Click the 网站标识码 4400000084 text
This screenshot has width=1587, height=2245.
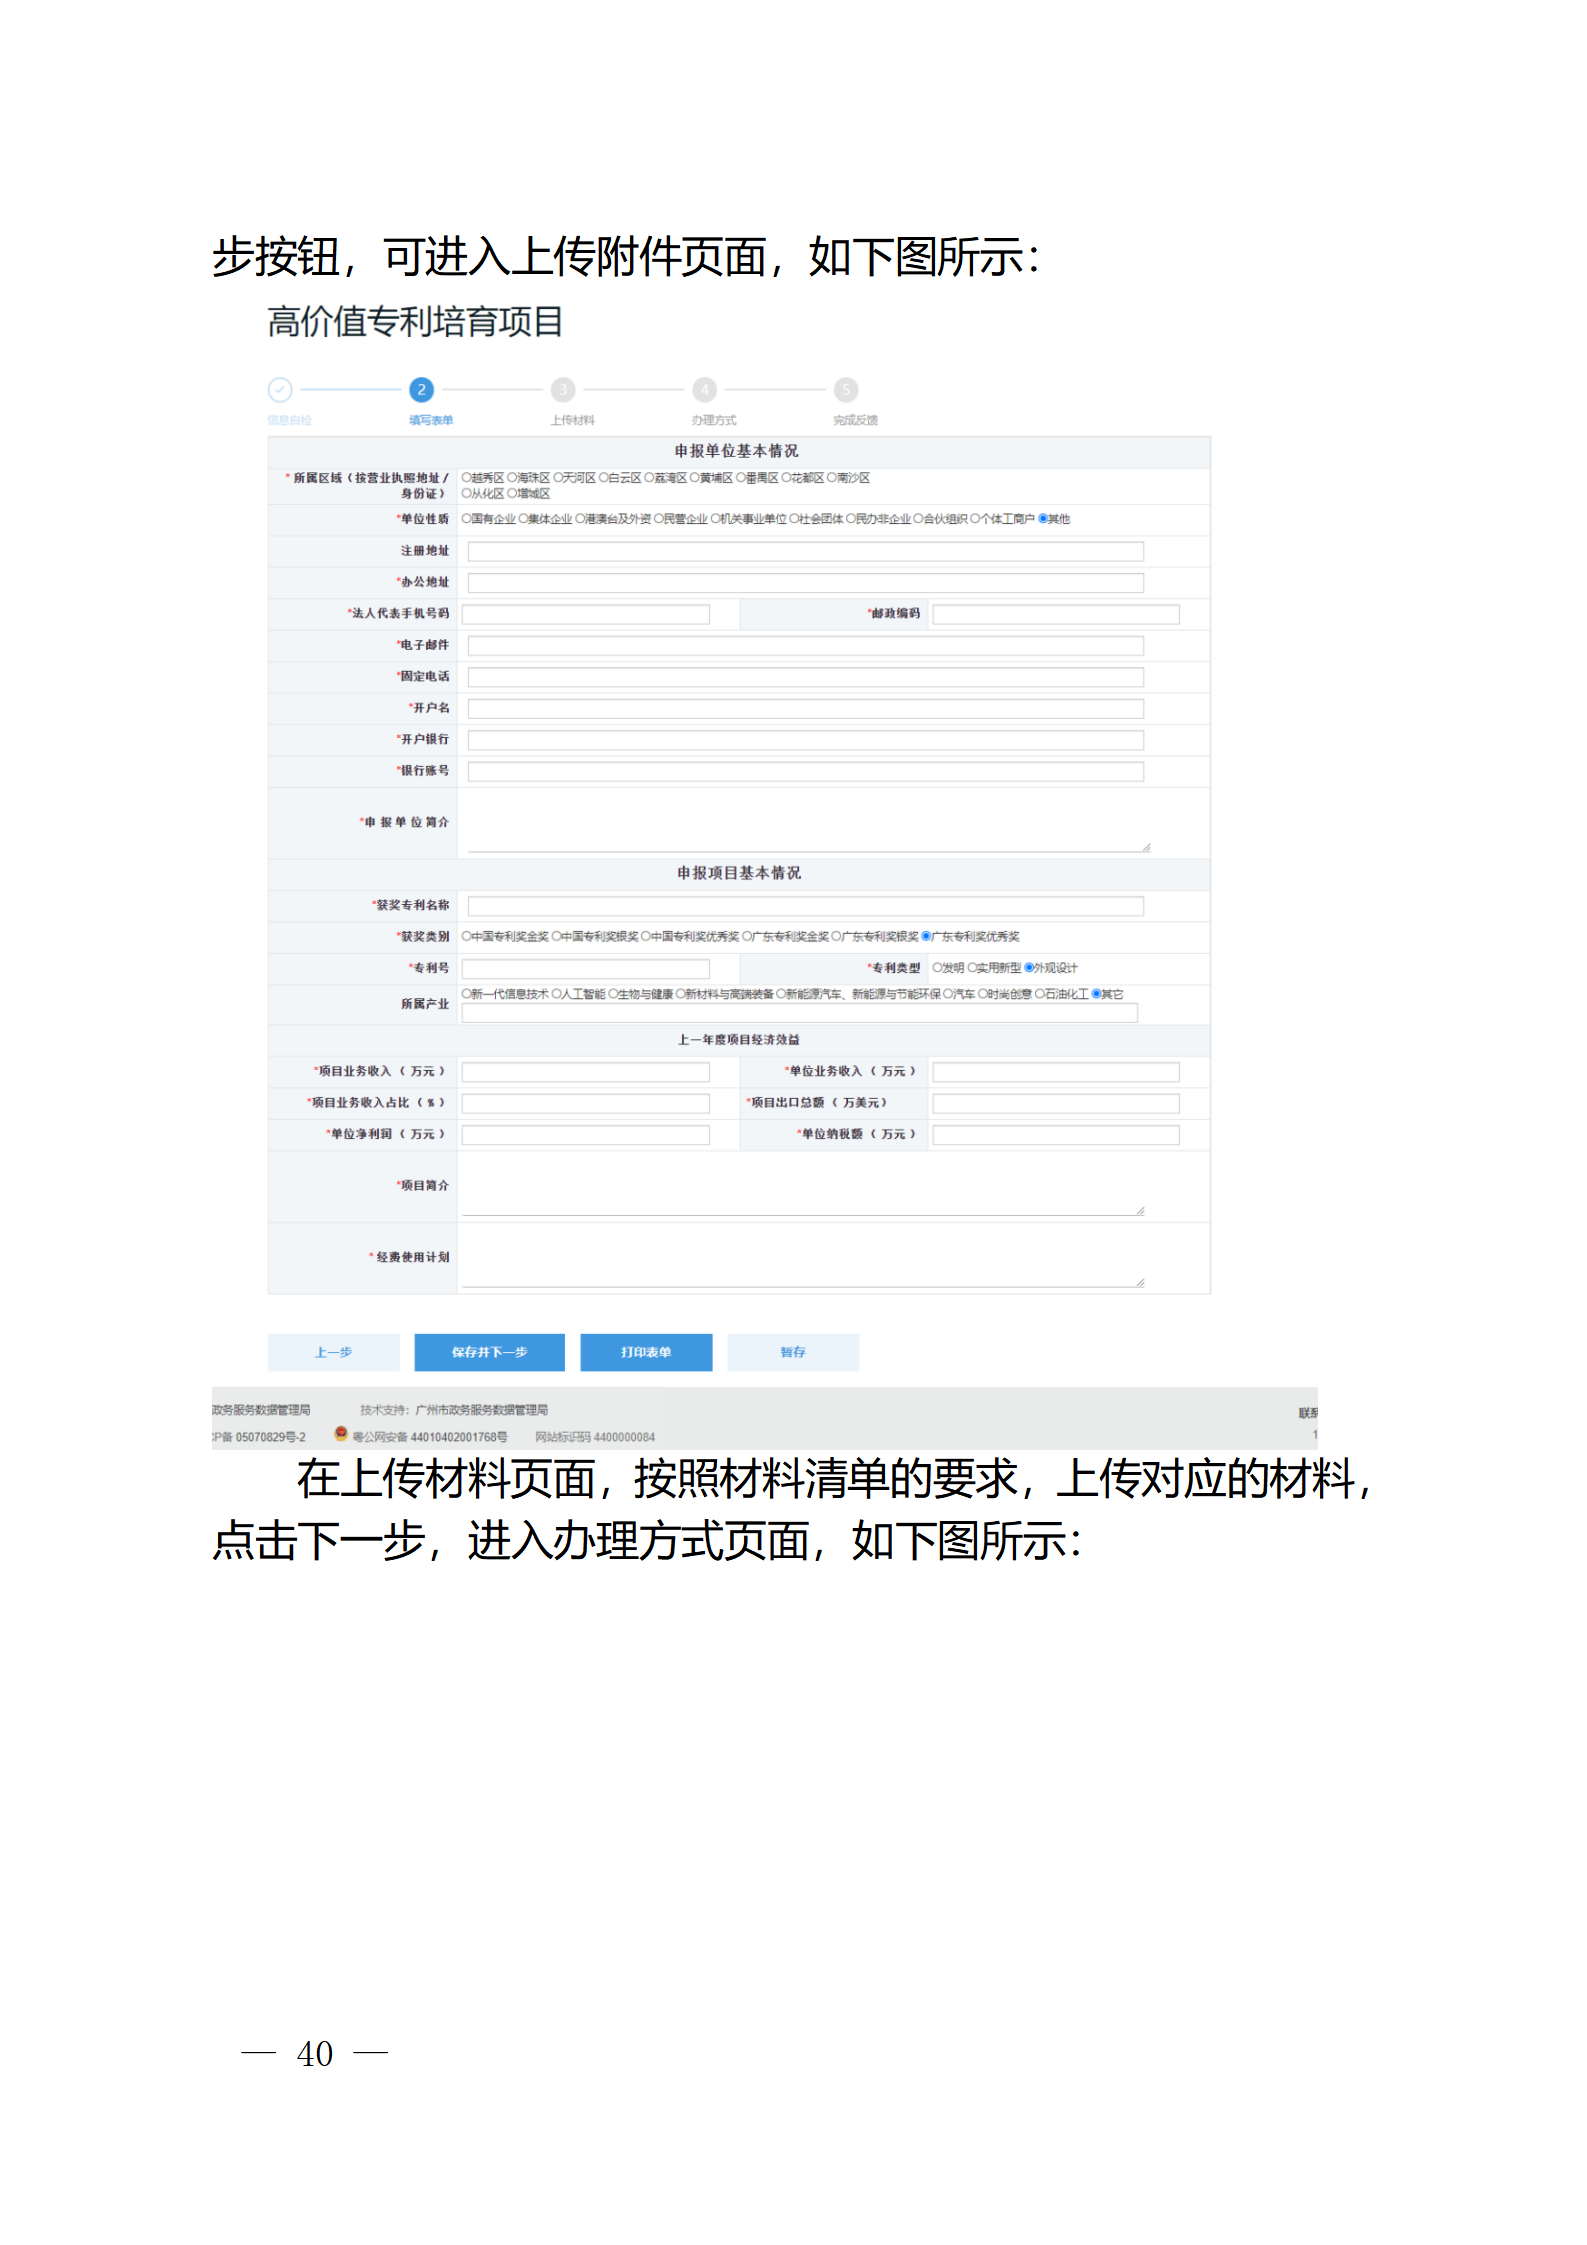point(595,1437)
